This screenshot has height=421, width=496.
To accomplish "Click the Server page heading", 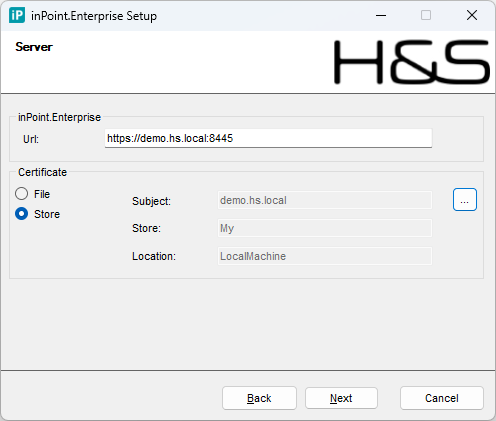I will tap(34, 47).
